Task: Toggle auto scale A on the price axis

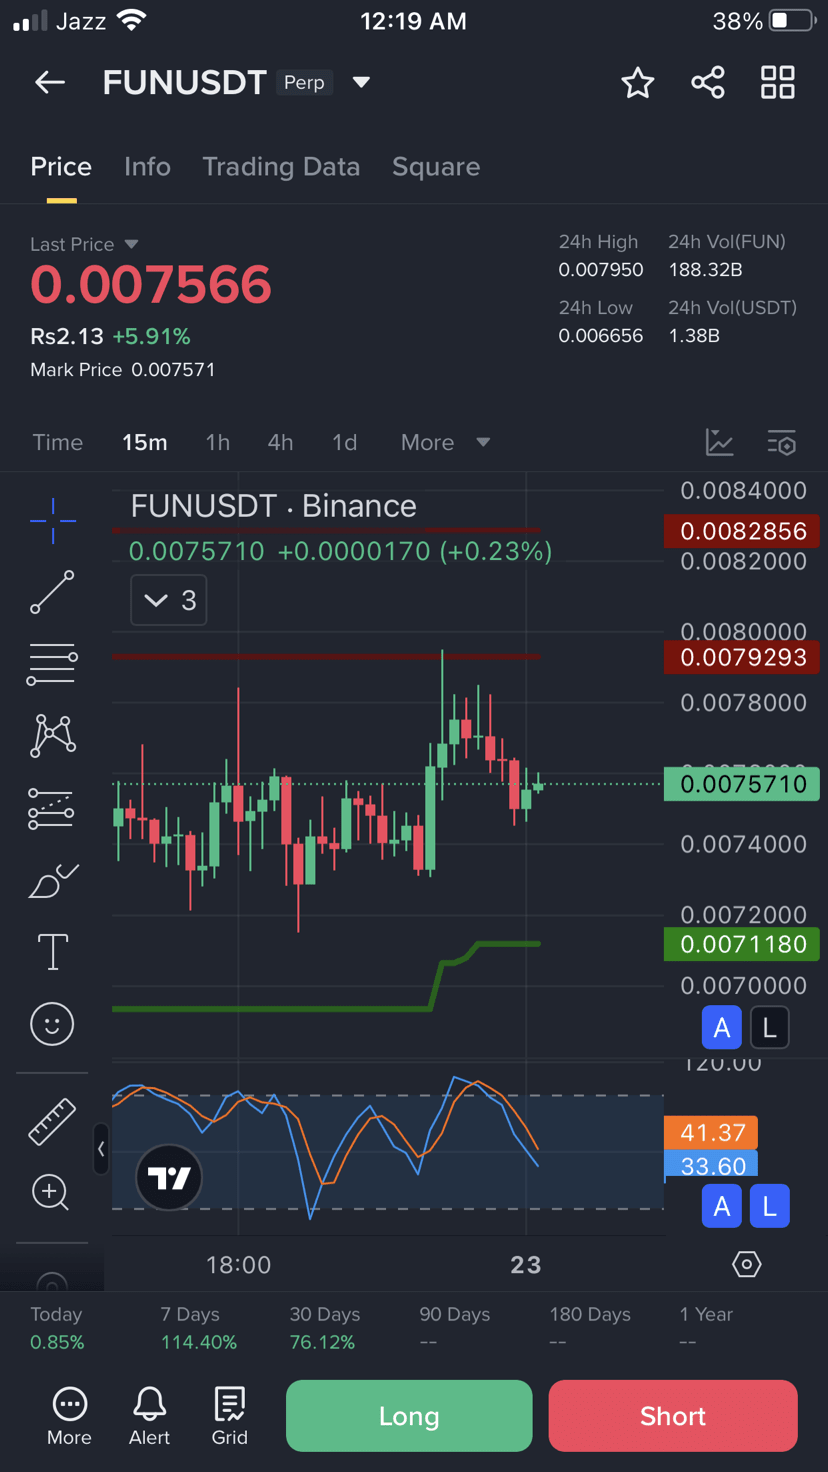Action: coord(721,1027)
